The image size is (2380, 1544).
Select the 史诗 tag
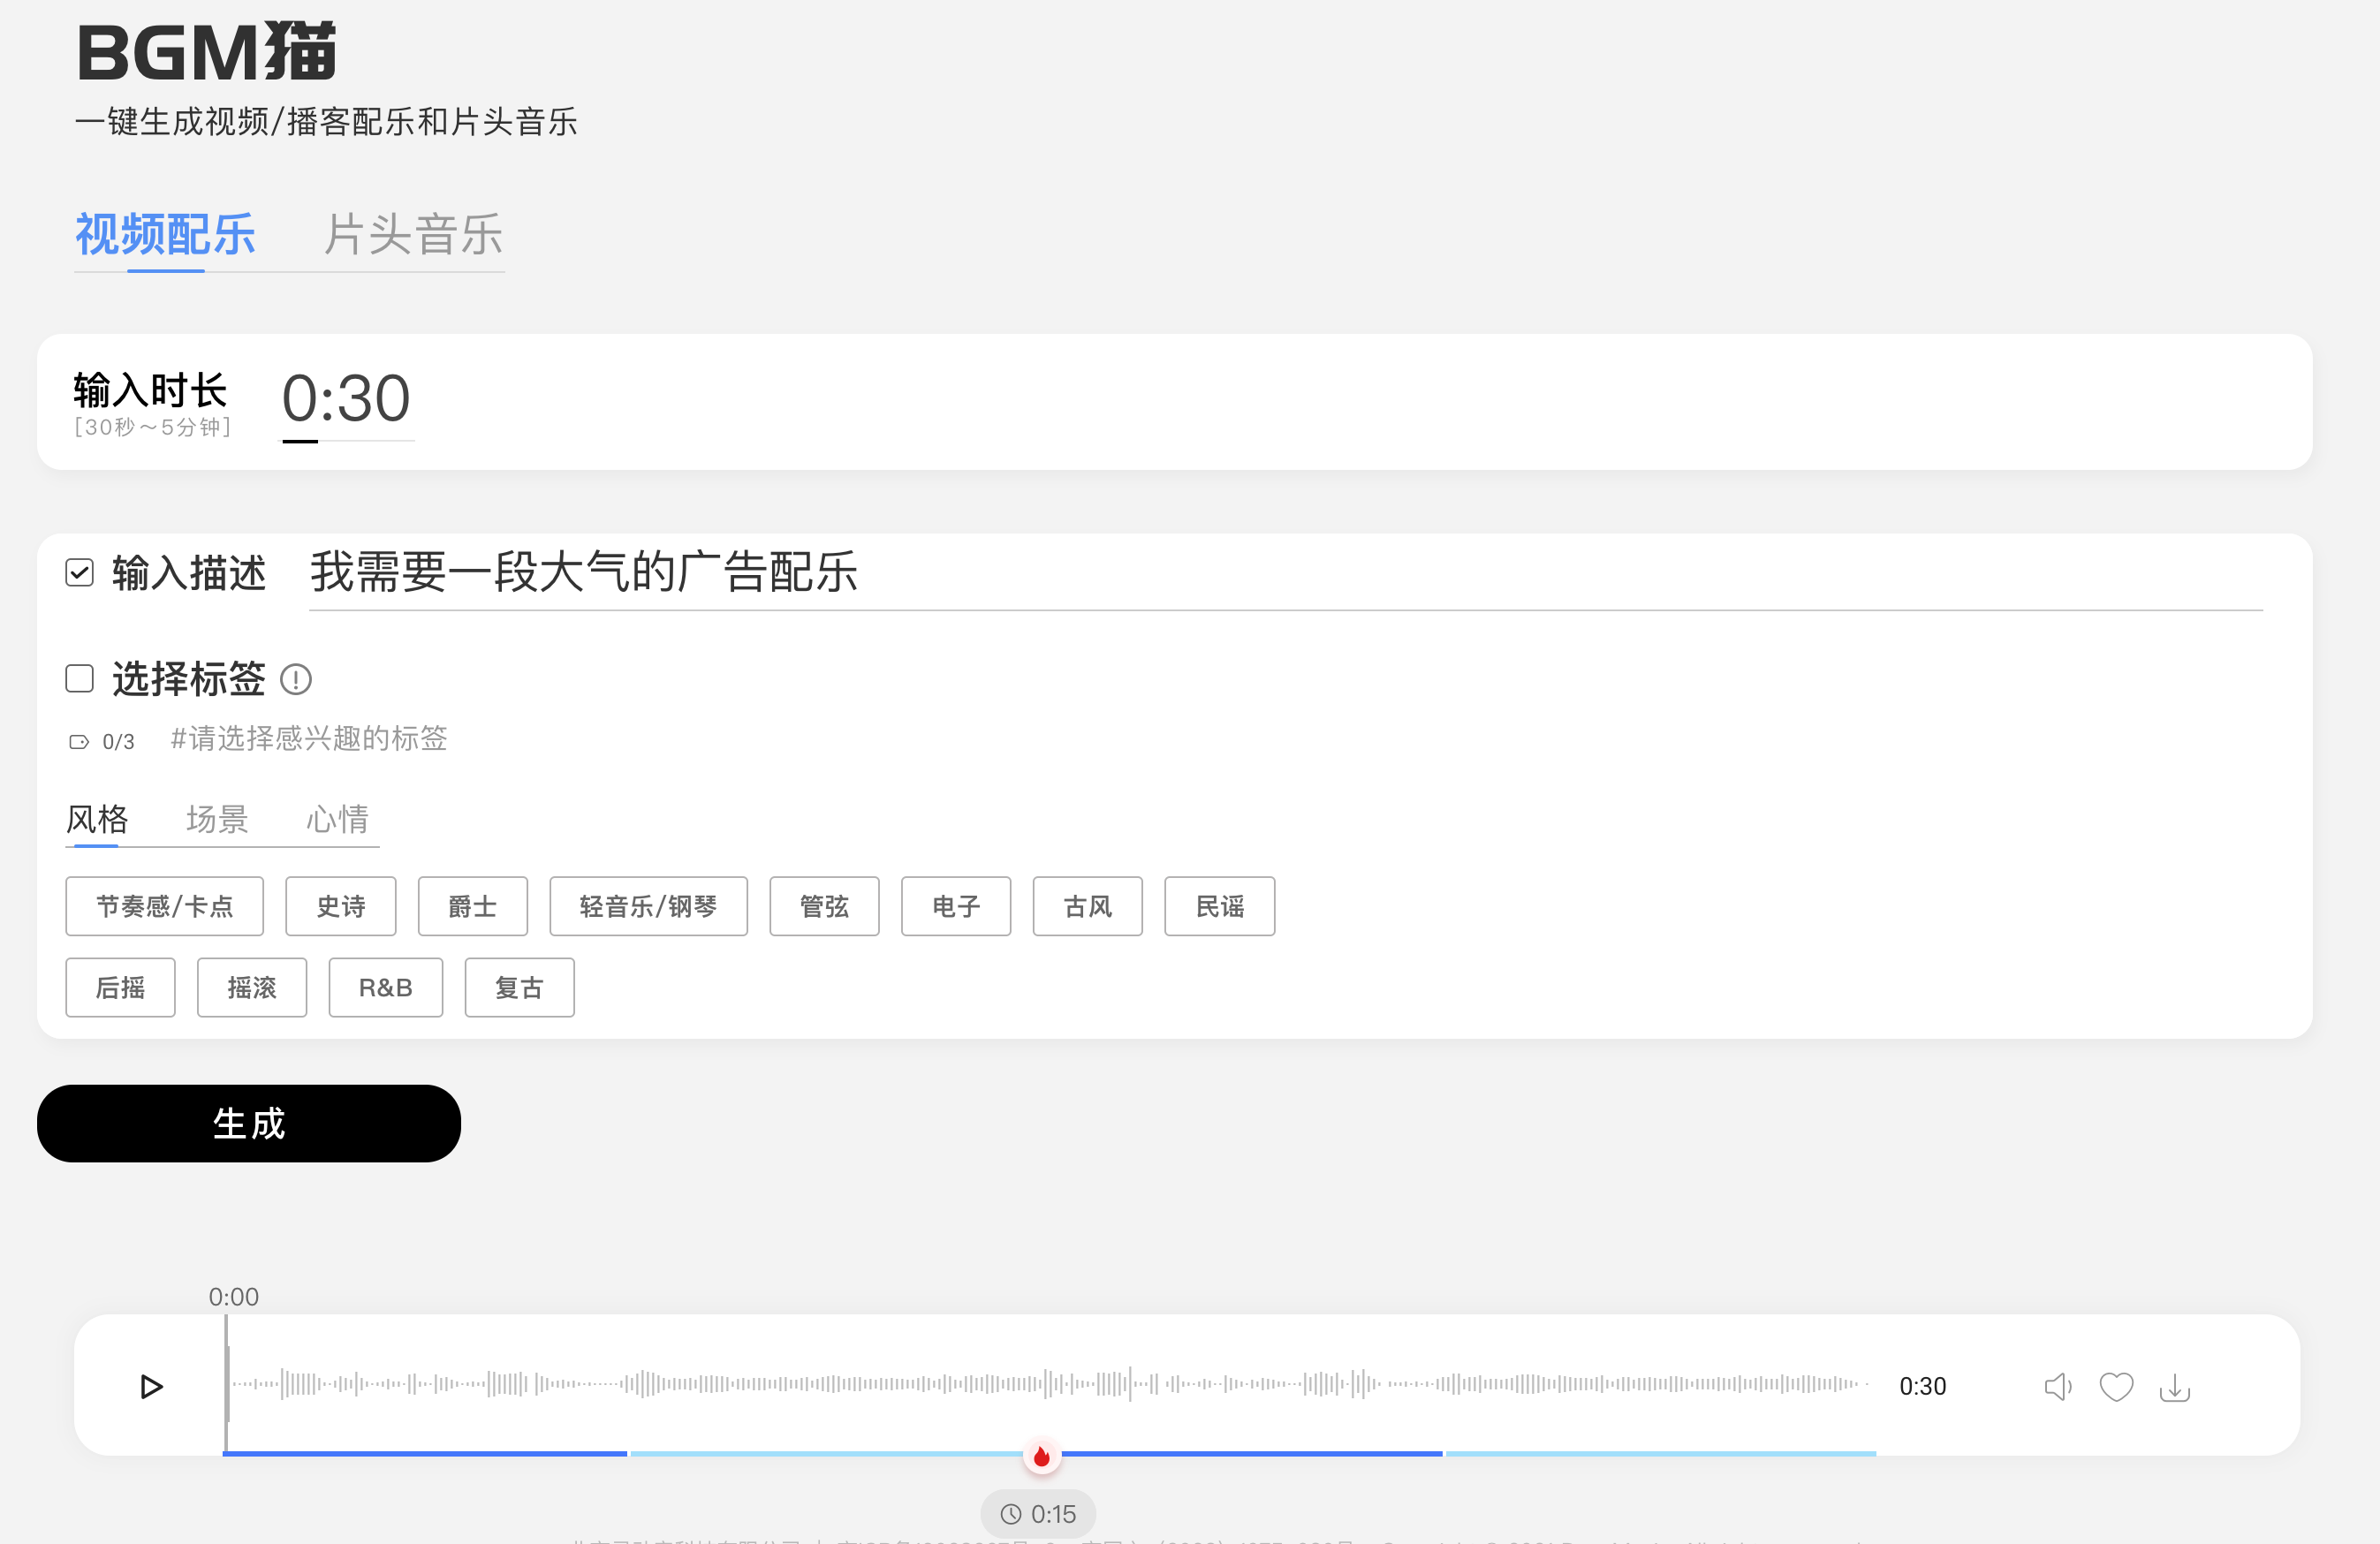pyautogui.click(x=341, y=906)
